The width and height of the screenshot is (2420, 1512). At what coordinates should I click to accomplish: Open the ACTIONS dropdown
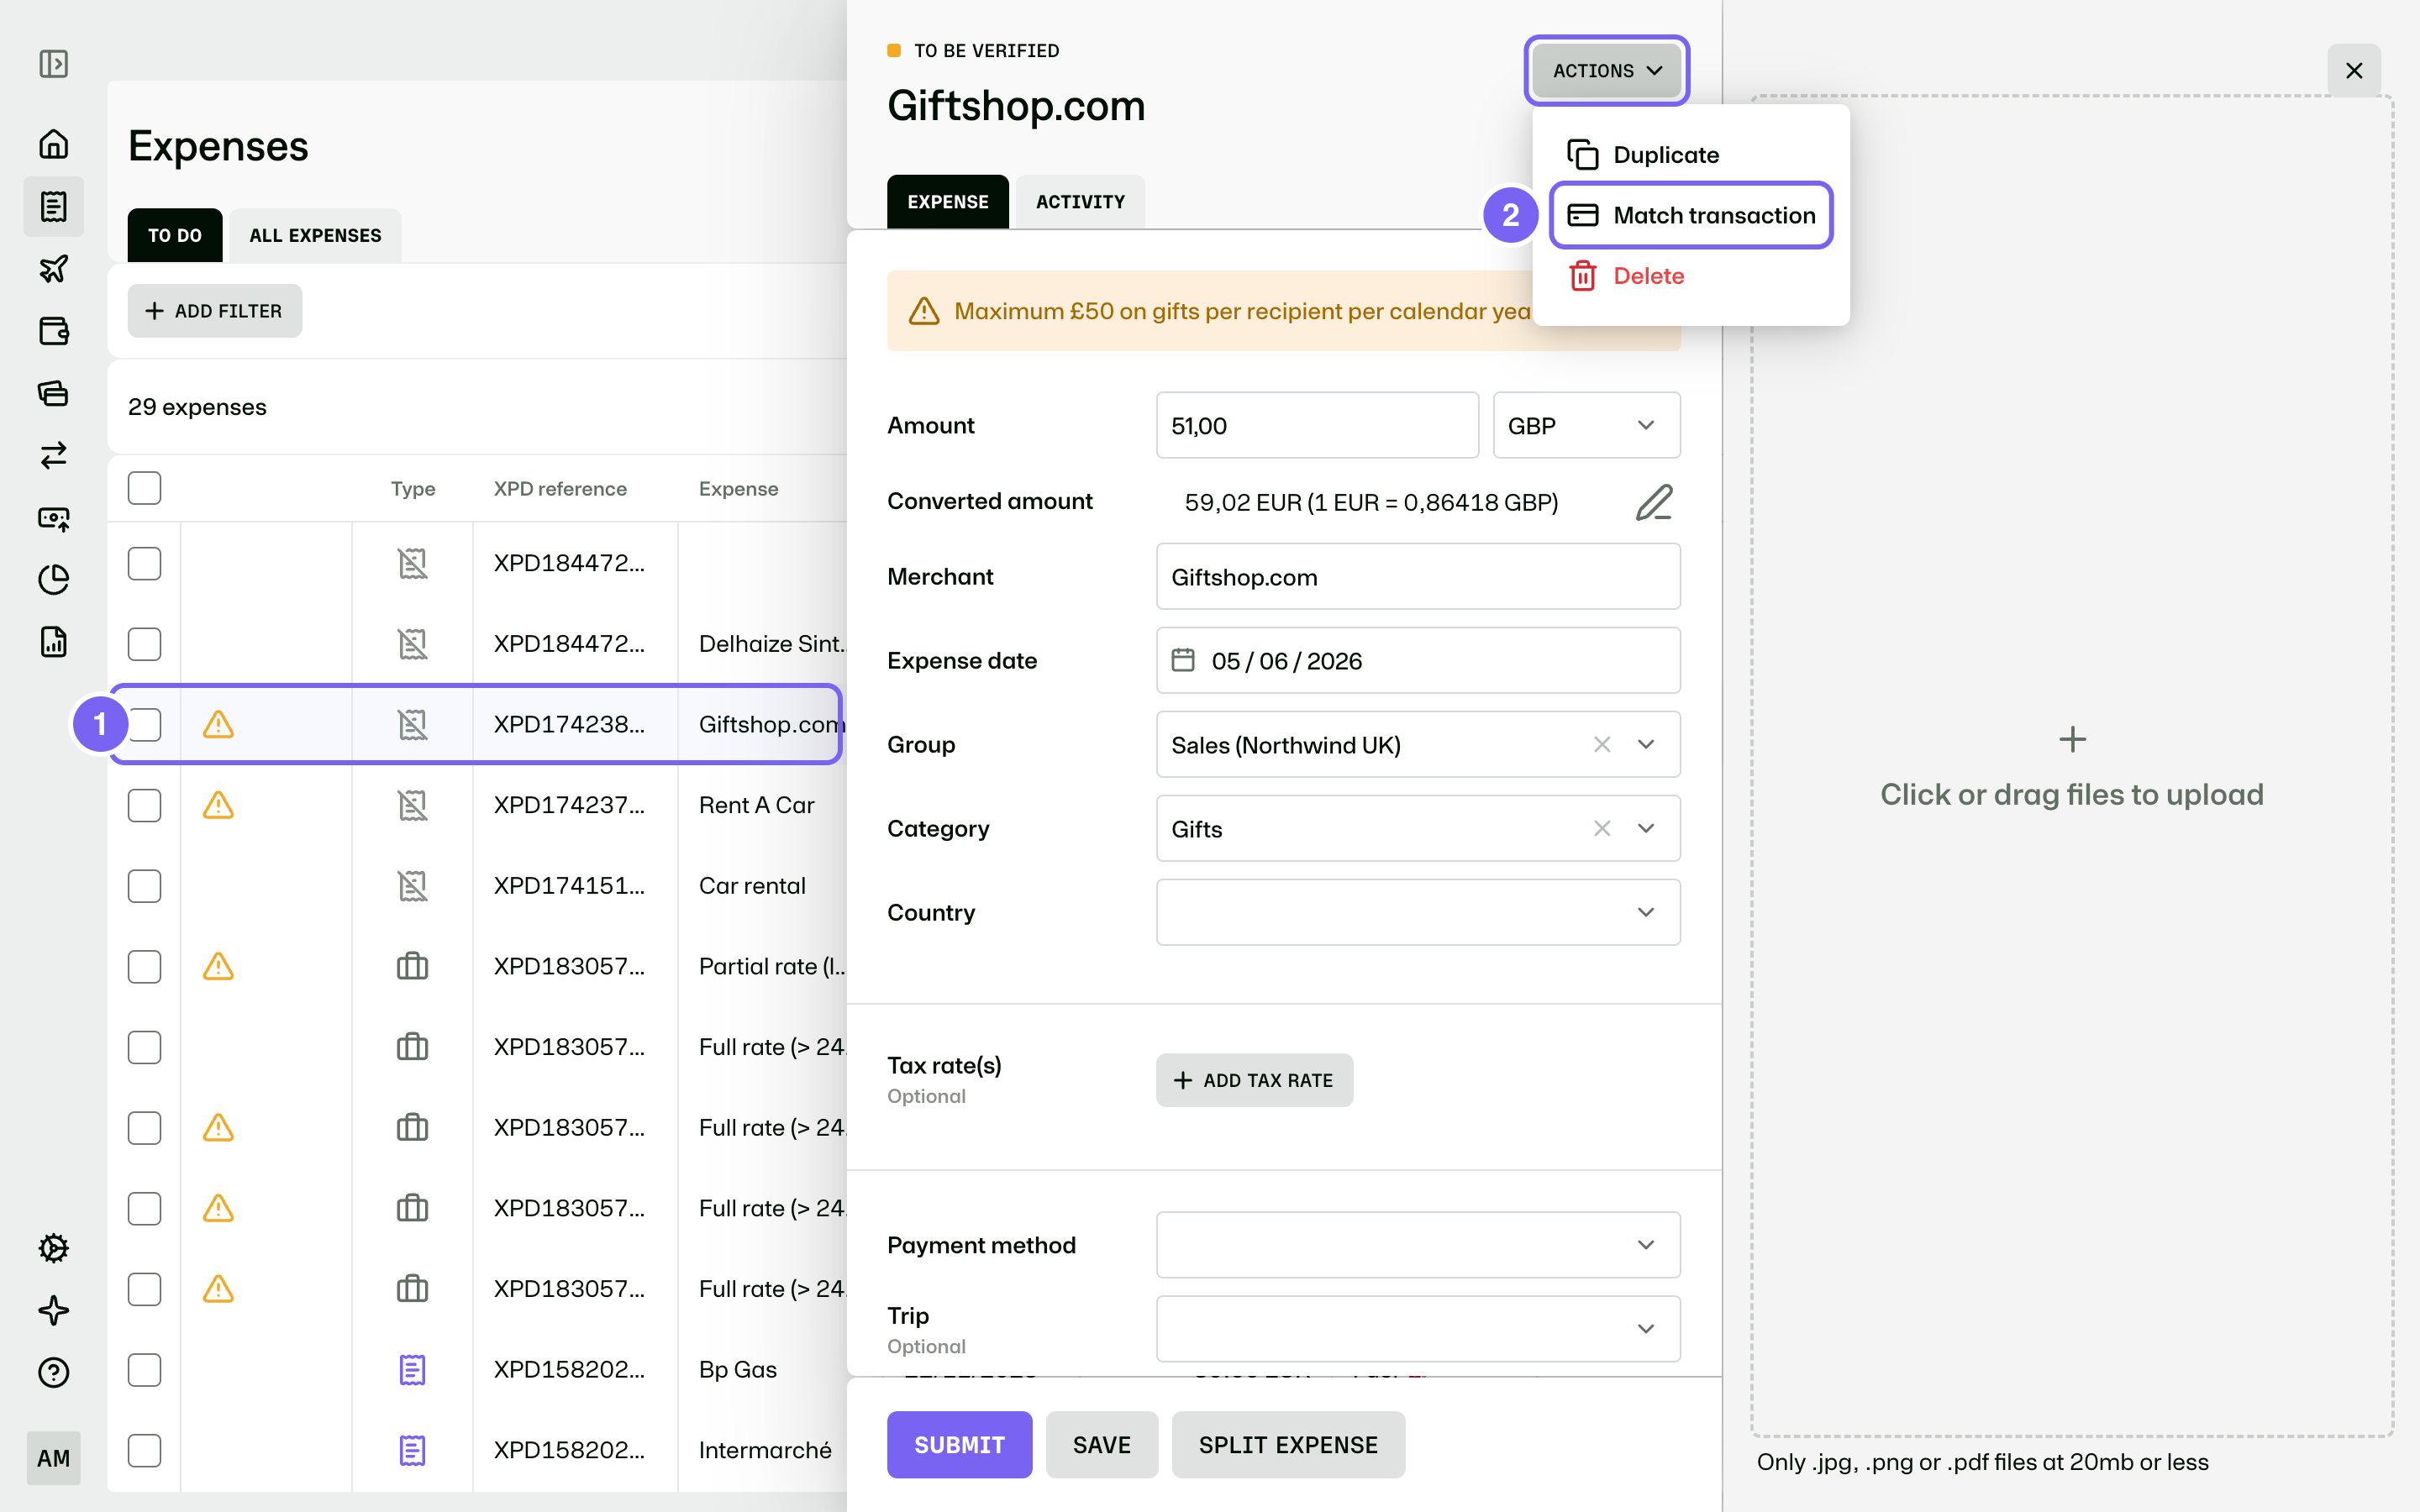[x=1606, y=71]
